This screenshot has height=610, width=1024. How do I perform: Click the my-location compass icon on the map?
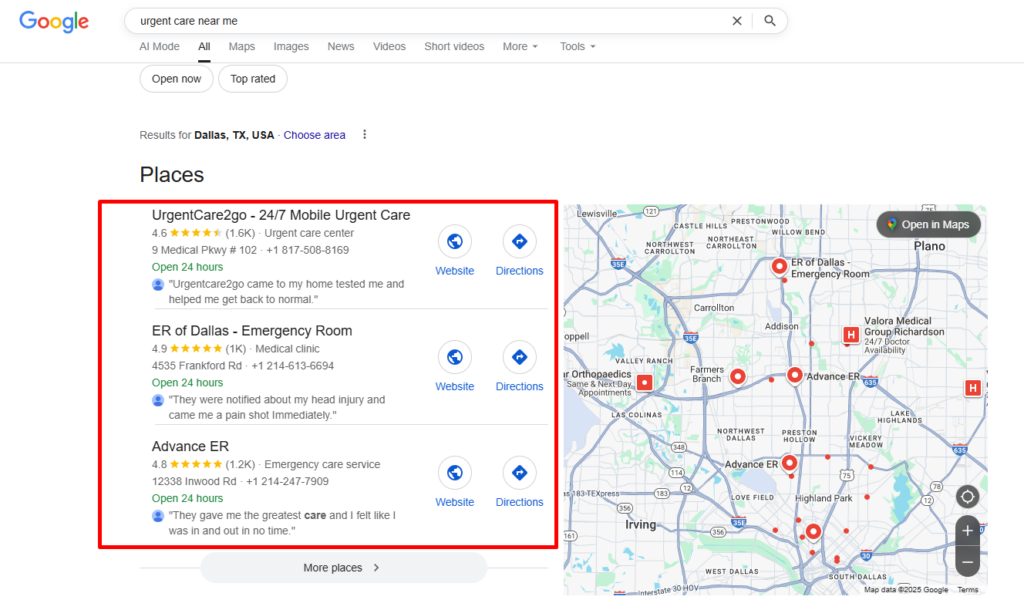[967, 496]
